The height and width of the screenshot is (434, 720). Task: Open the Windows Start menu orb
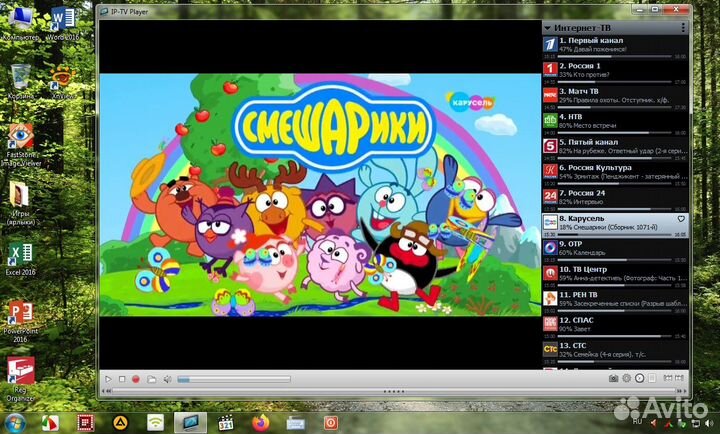15,422
